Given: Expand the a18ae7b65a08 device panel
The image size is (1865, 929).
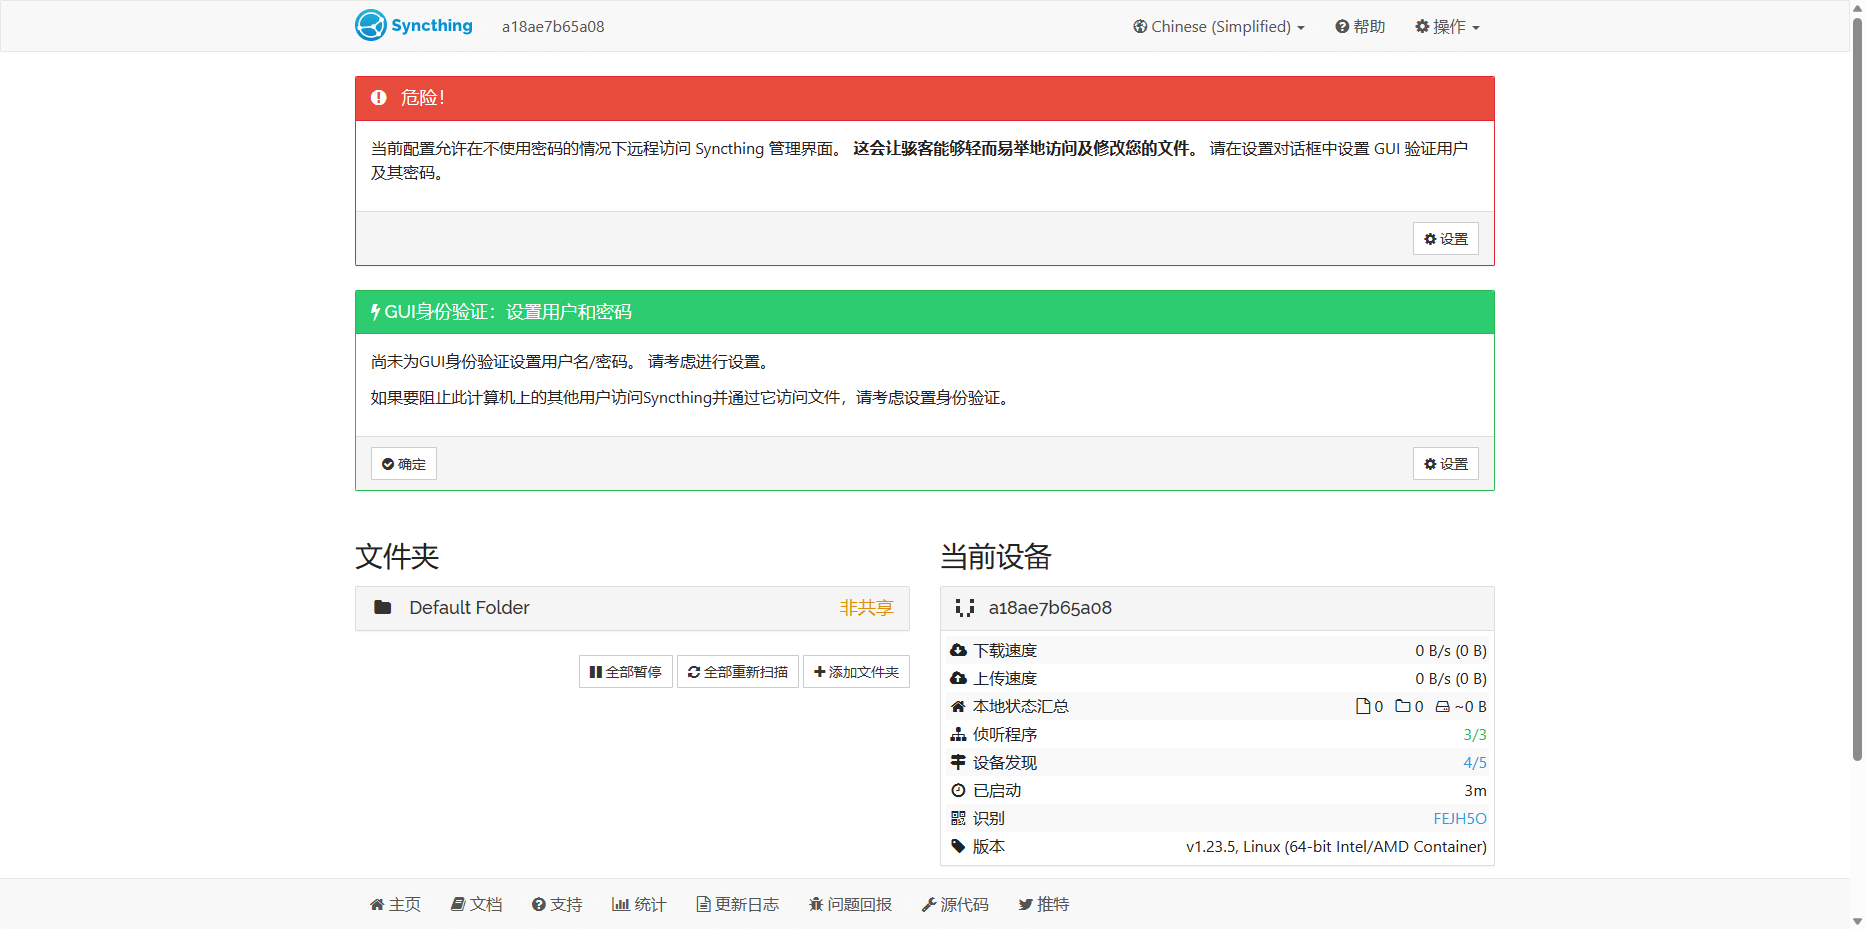Looking at the screenshot, I should click(1216, 608).
